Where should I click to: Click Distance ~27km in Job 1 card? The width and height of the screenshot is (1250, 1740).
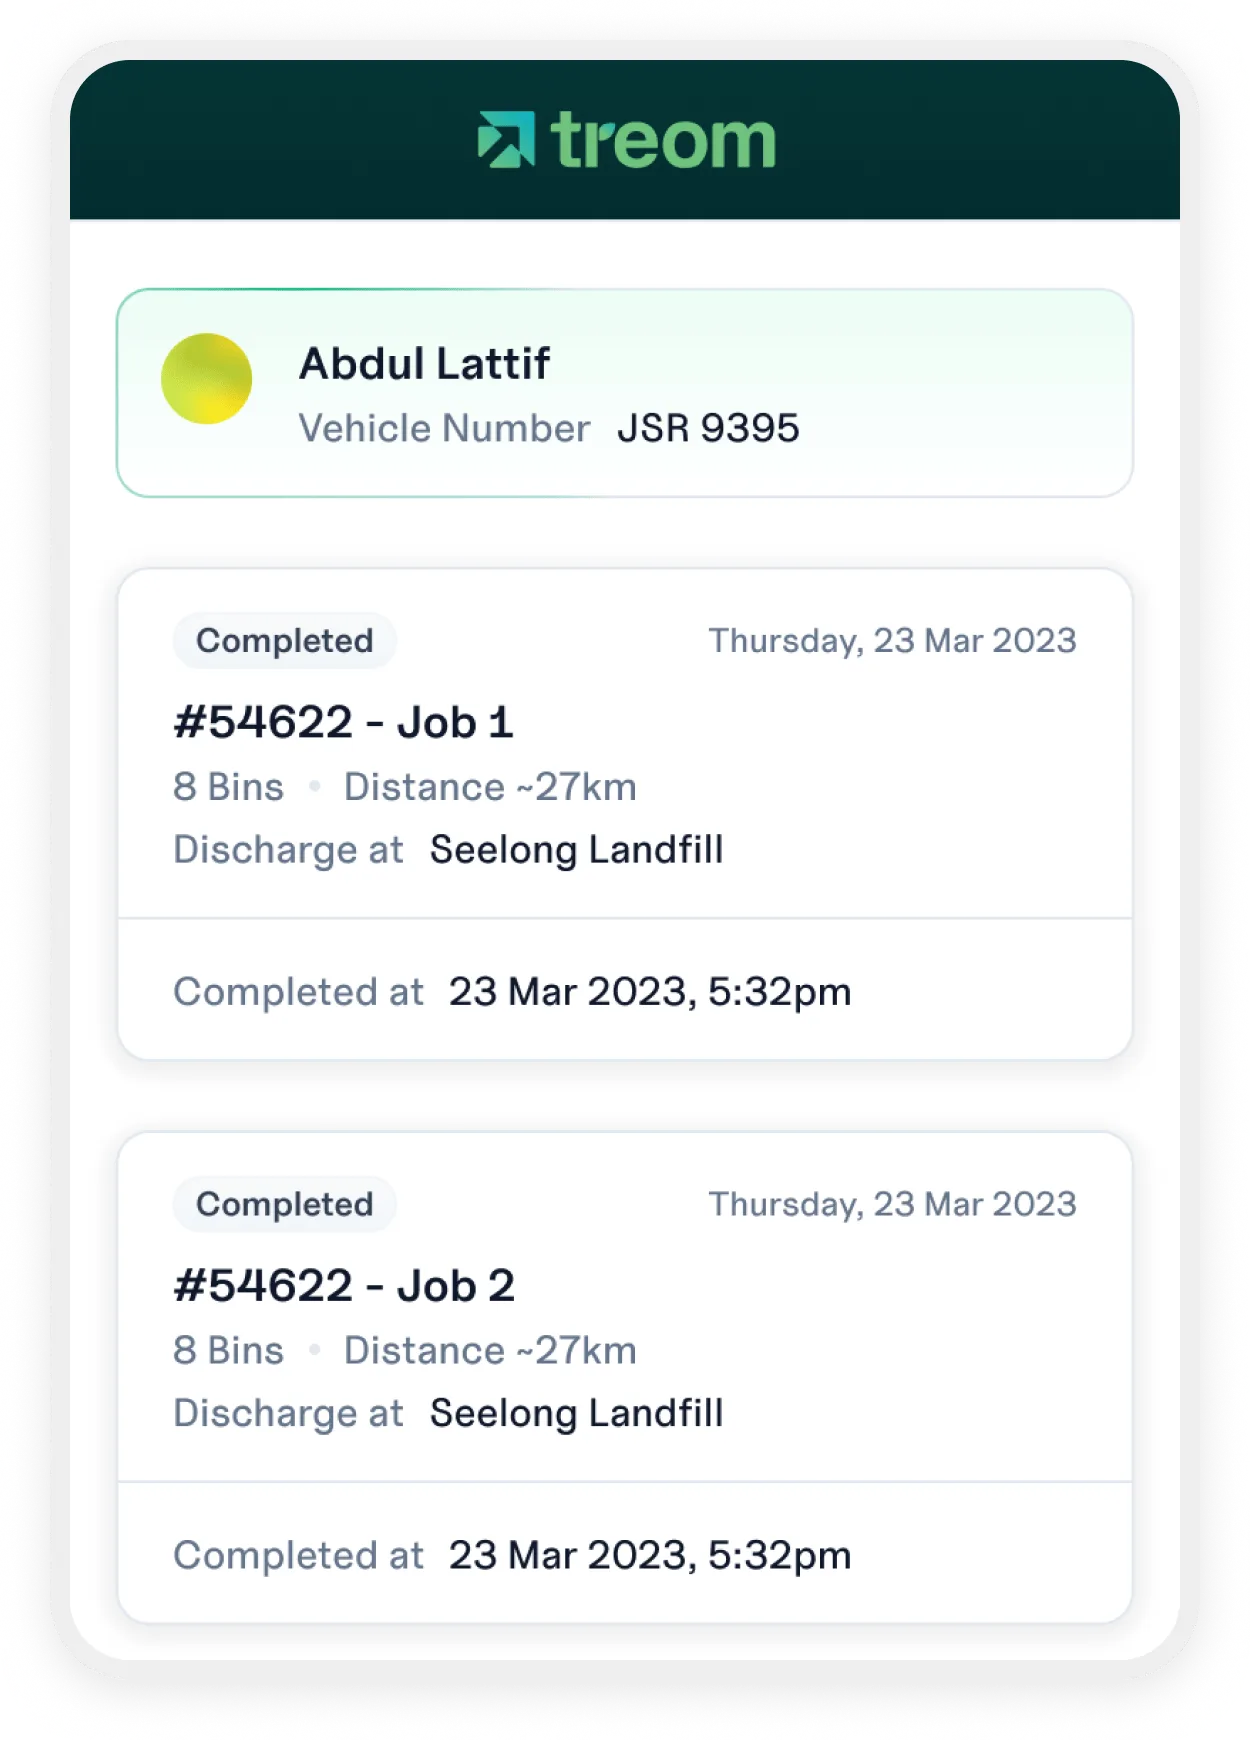pyautogui.click(x=490, y=787)
